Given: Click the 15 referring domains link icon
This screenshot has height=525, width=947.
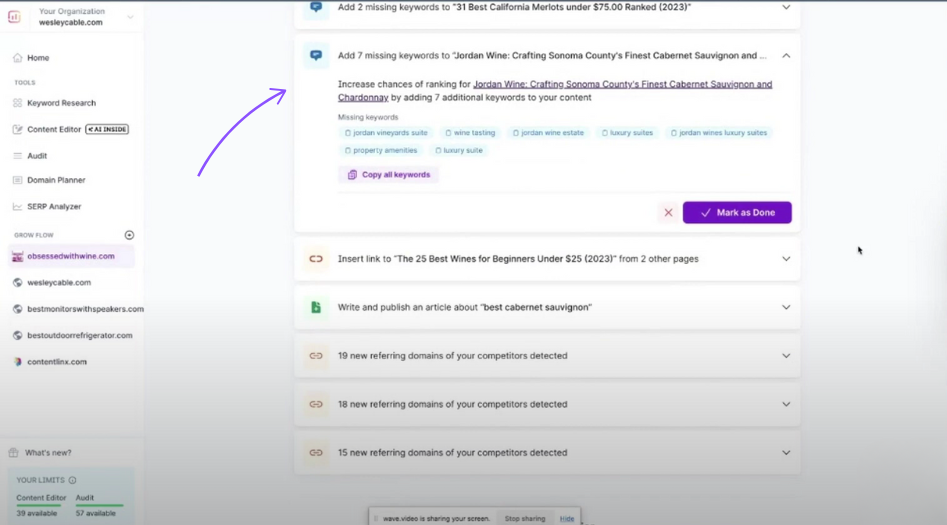Looking at the screenshot, I should pos(316,453).
